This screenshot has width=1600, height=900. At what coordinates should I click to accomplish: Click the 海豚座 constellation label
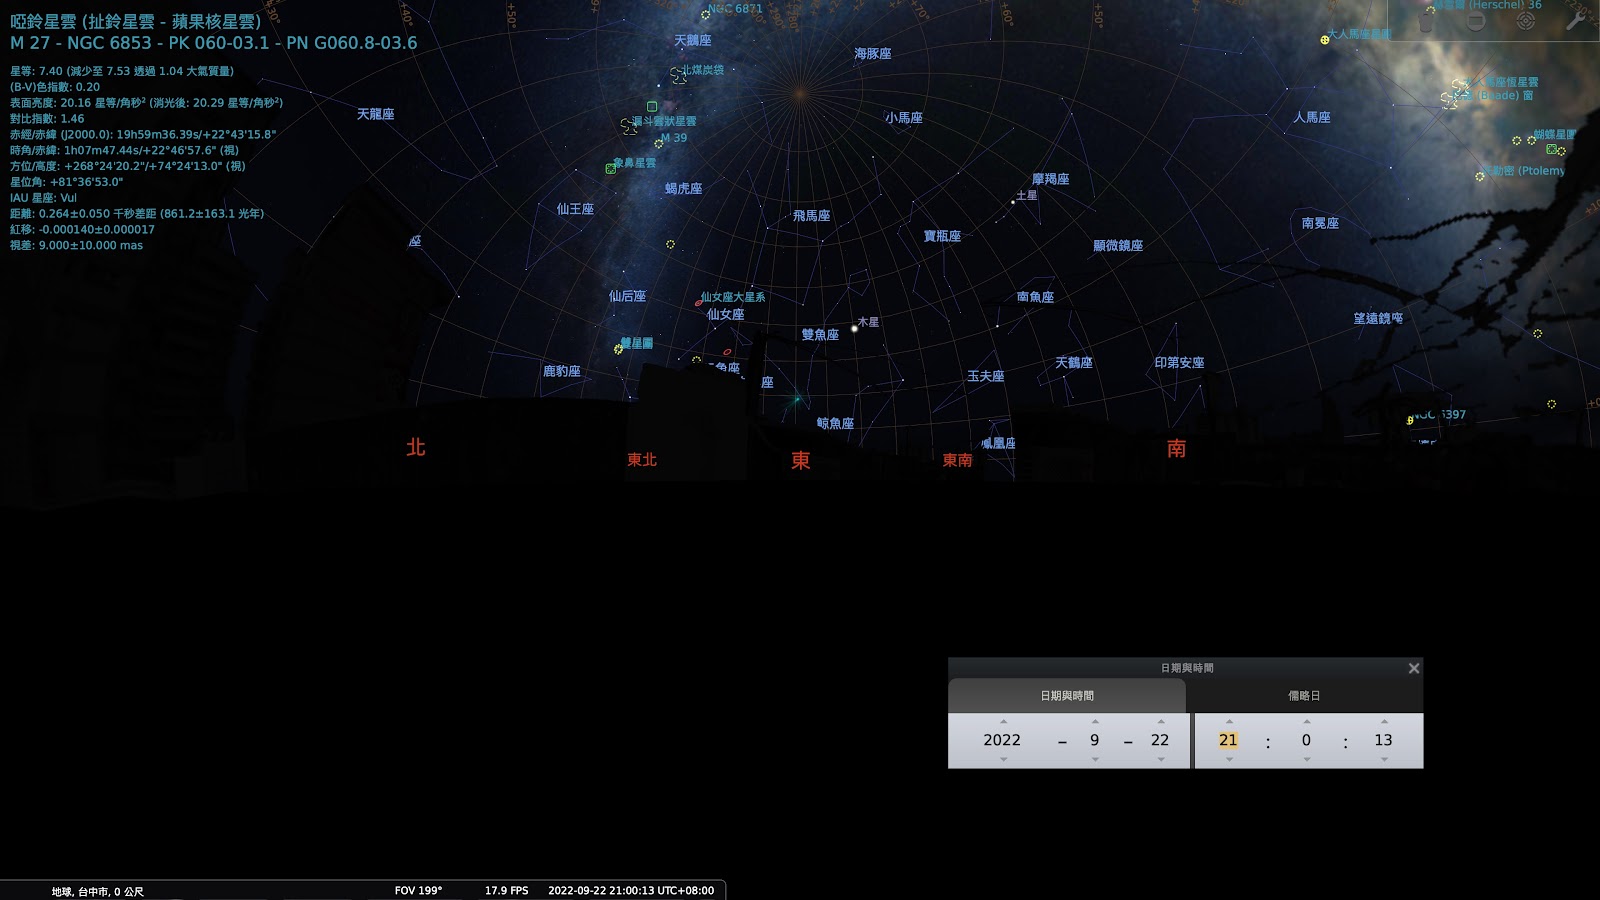point(873,54)
